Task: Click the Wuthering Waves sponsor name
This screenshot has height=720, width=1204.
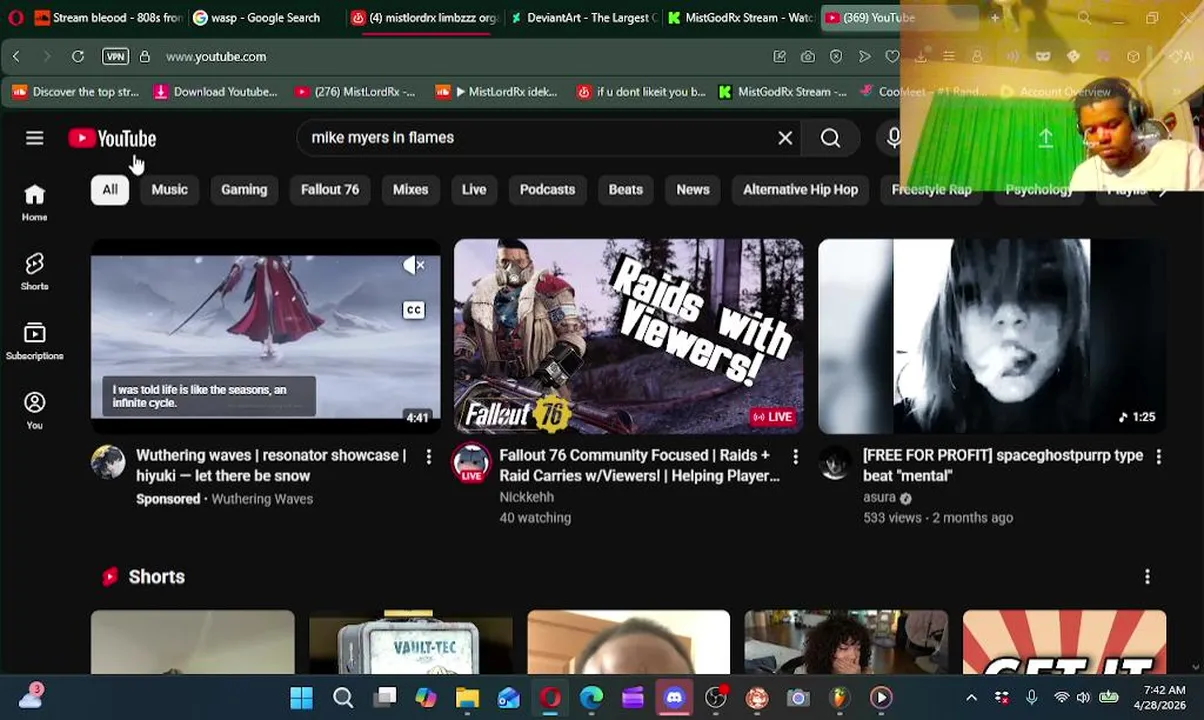Action: click(262, 499)
